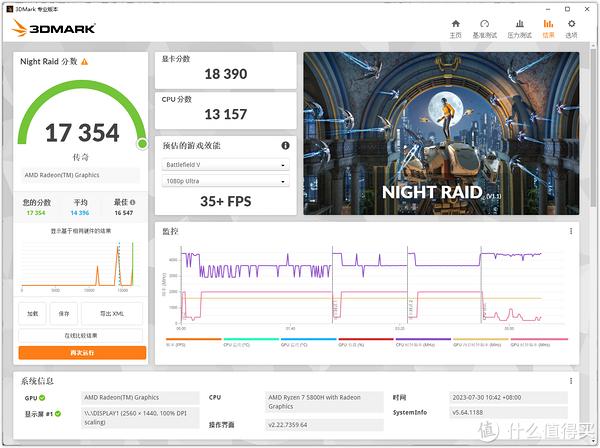Click the orange 再次运行 run again button
The height and width of the screenshot is (448, 600).
click(82, 352)
